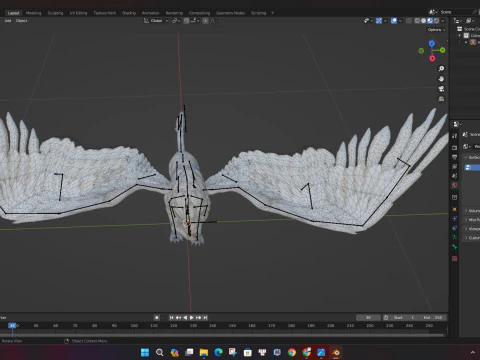Go to the Shading workspace tab
The height and width of the screenshot is (360, 480).
[129, 13]
